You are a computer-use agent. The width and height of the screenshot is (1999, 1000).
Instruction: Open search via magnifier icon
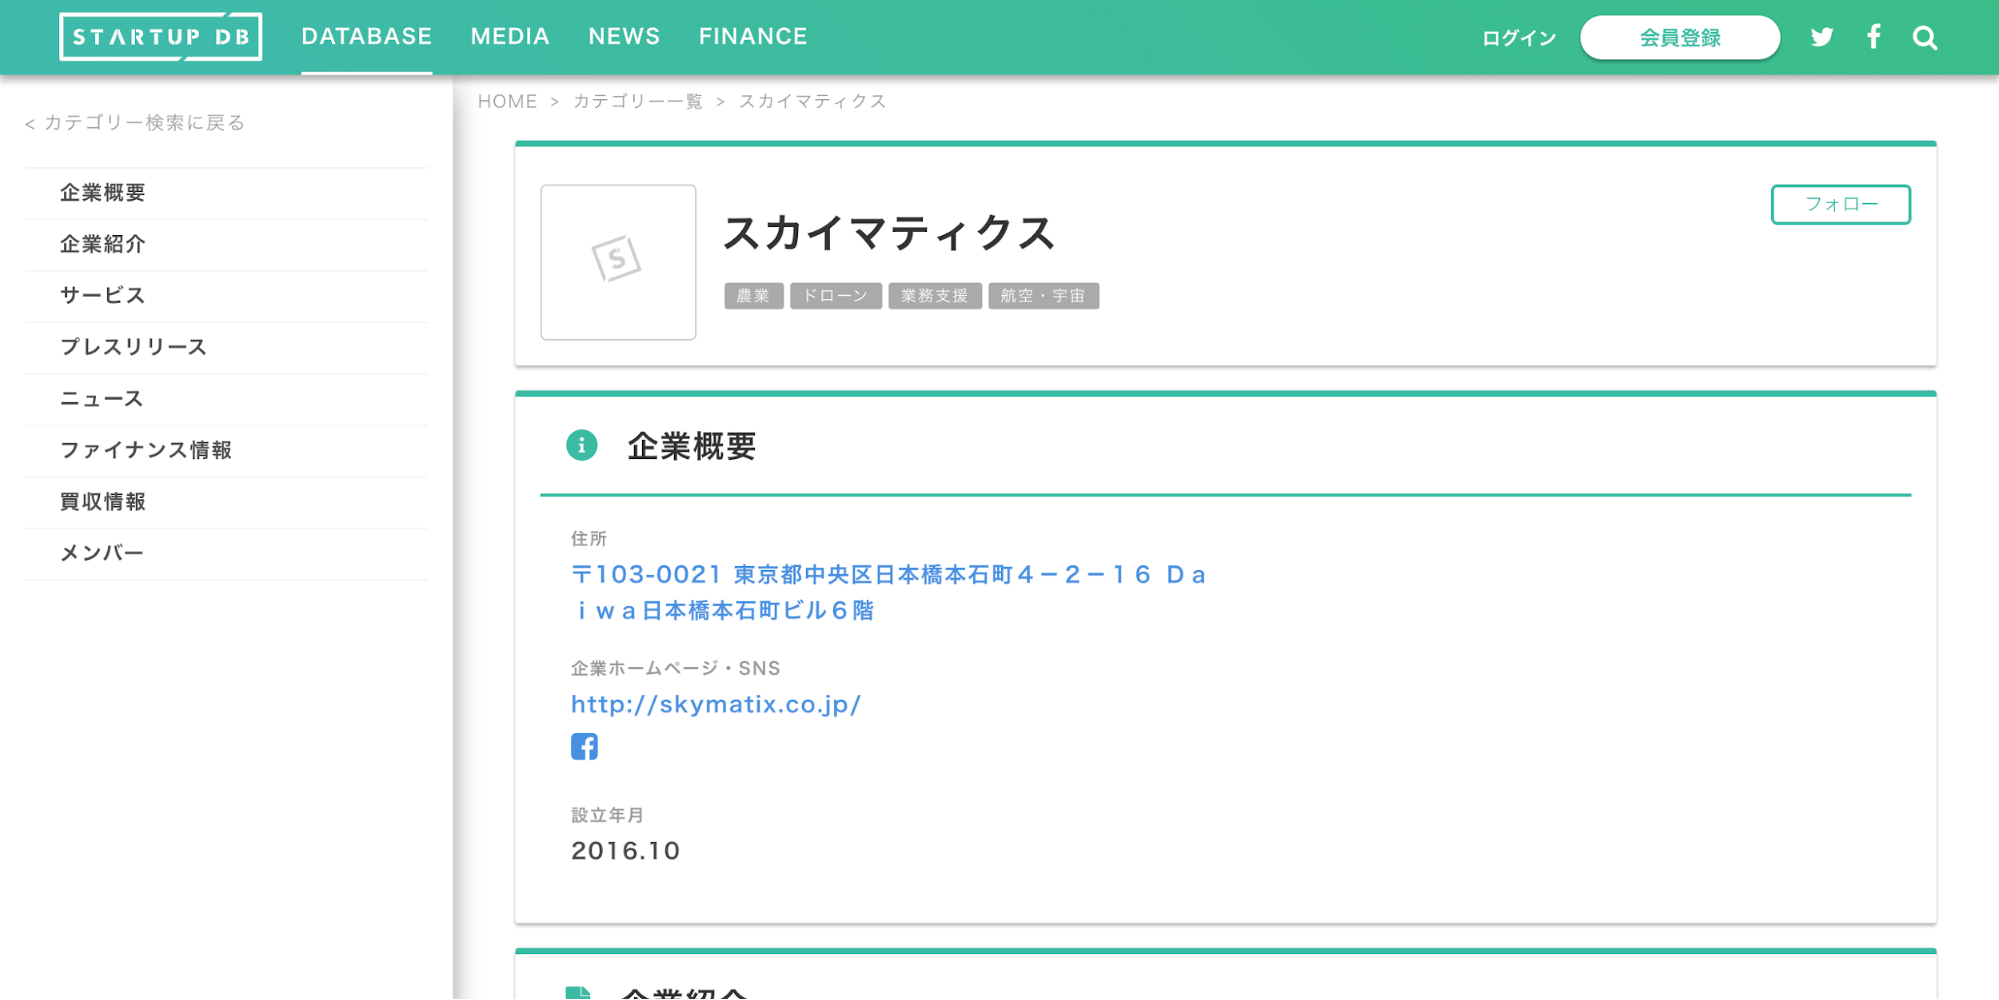[1925, 38]
